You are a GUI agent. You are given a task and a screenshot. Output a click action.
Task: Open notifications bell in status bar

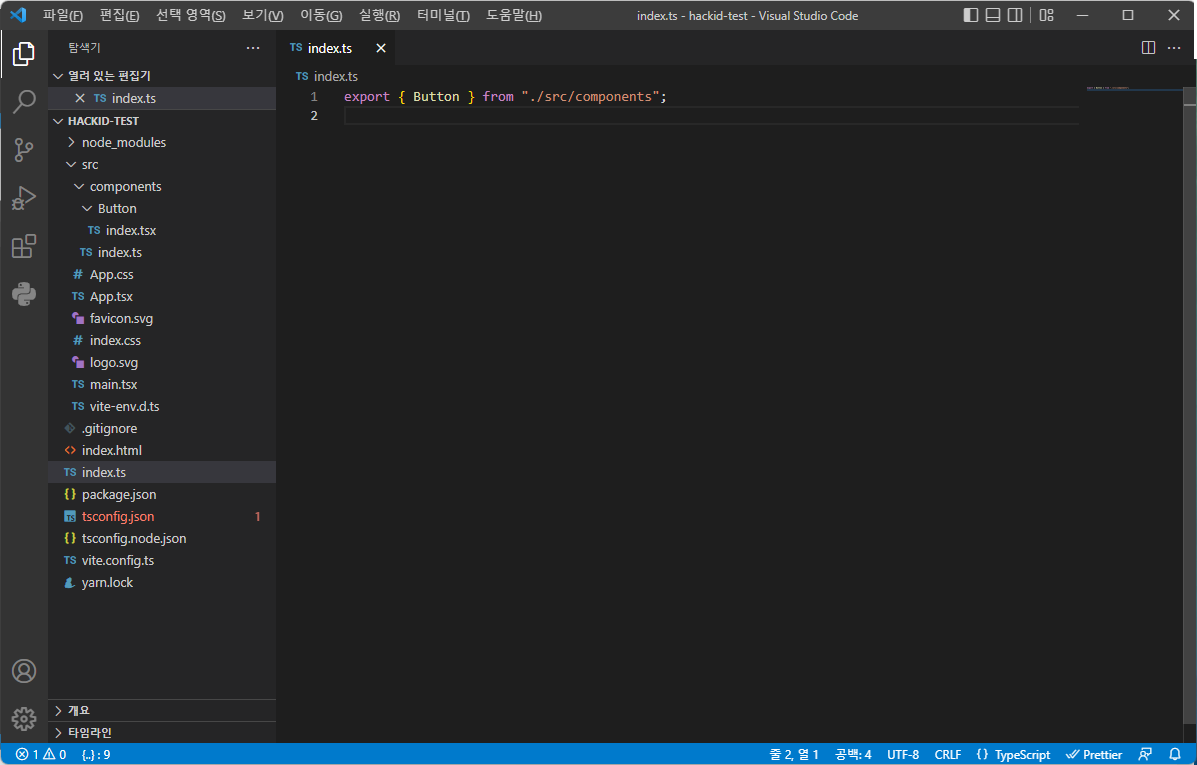click(x=1175, y=754)
